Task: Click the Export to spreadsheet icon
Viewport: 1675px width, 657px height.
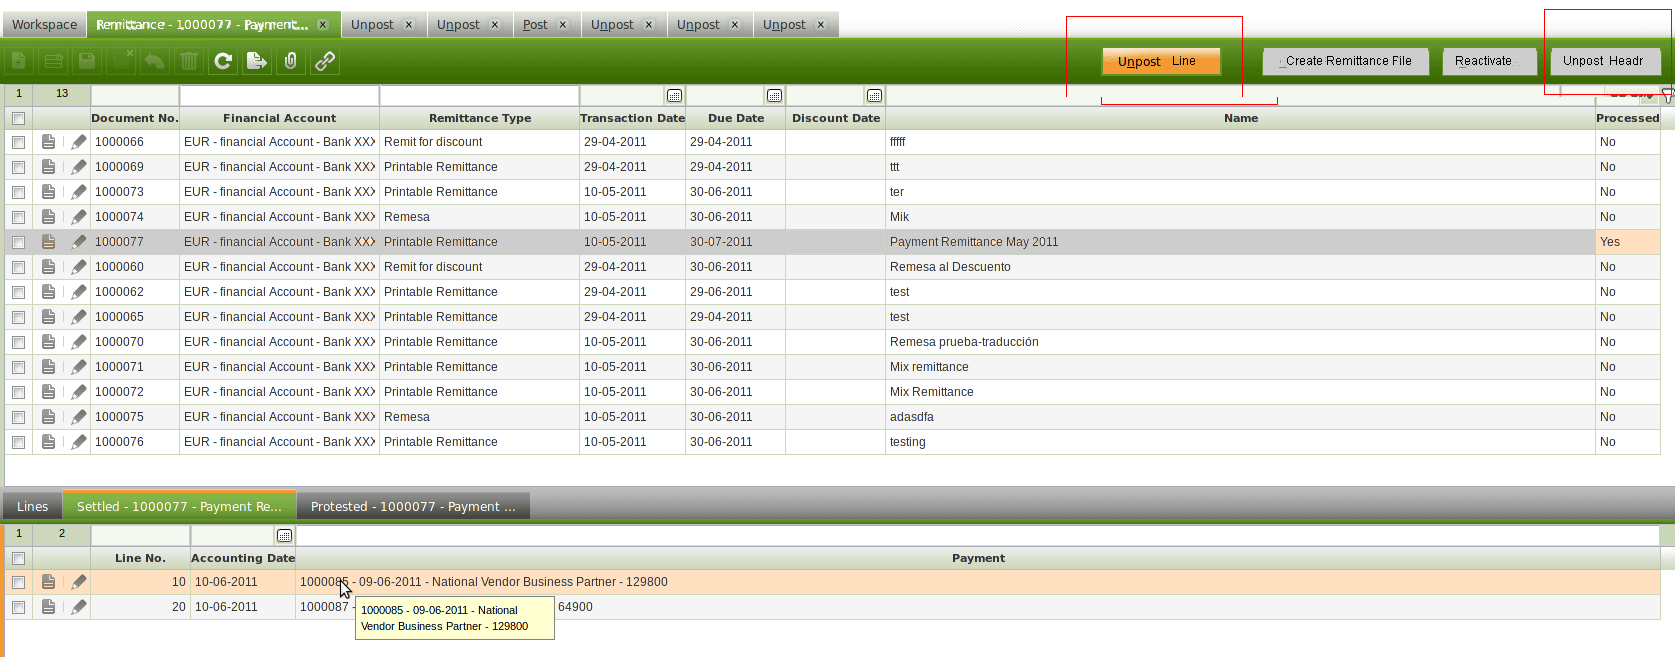Action: tap(257, 61)
